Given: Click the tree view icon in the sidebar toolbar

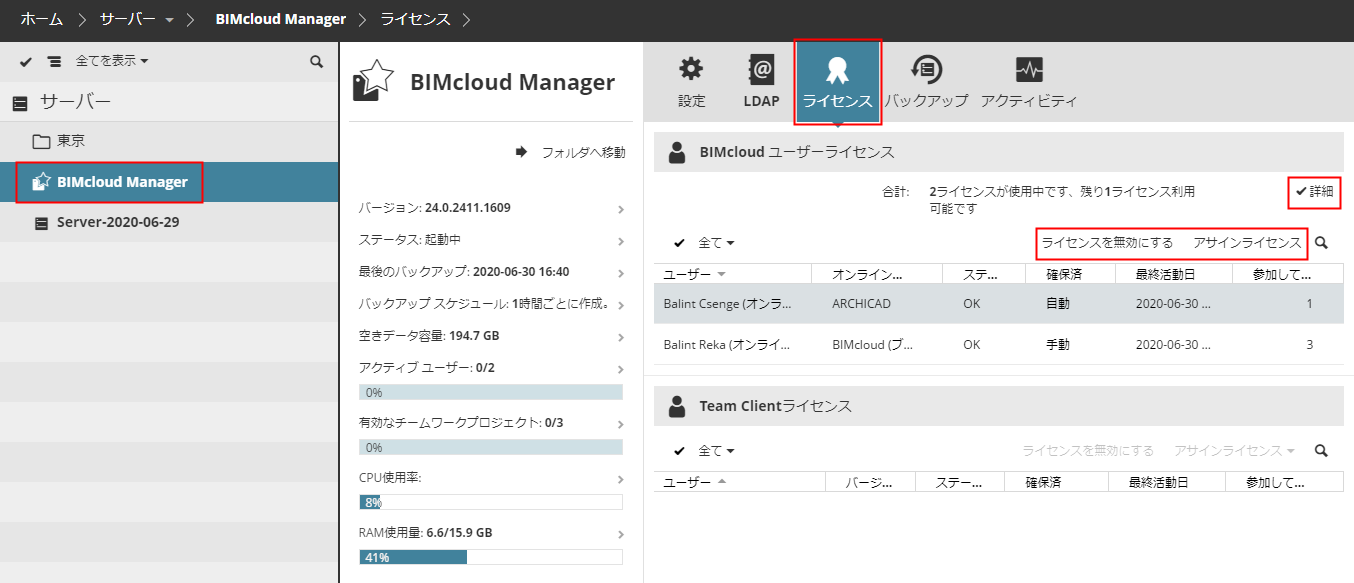Looking at the screenshot, I should pos(54,62).
